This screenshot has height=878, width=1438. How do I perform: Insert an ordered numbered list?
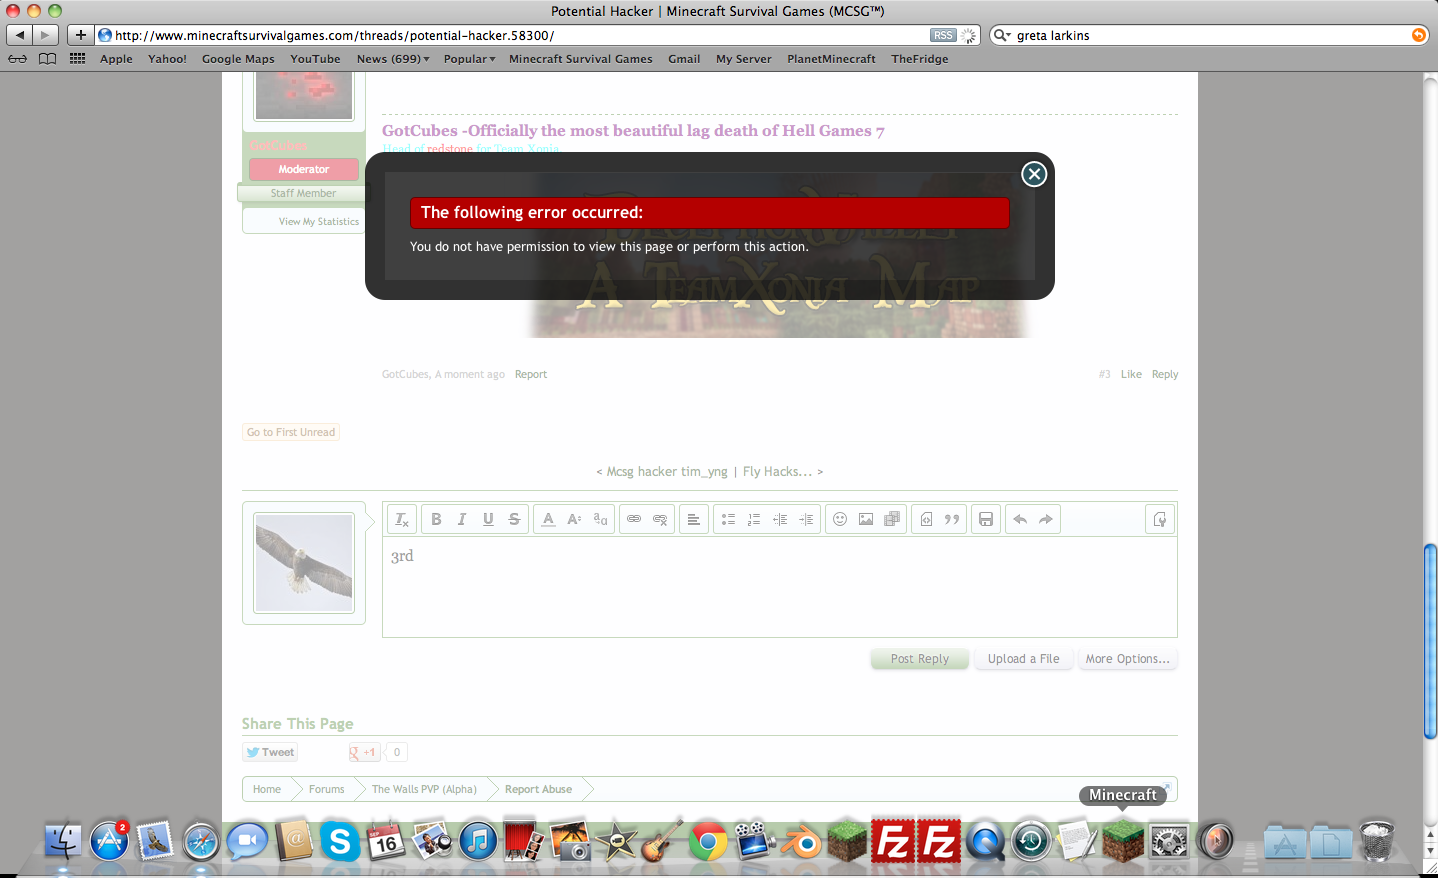click(754, 519)
